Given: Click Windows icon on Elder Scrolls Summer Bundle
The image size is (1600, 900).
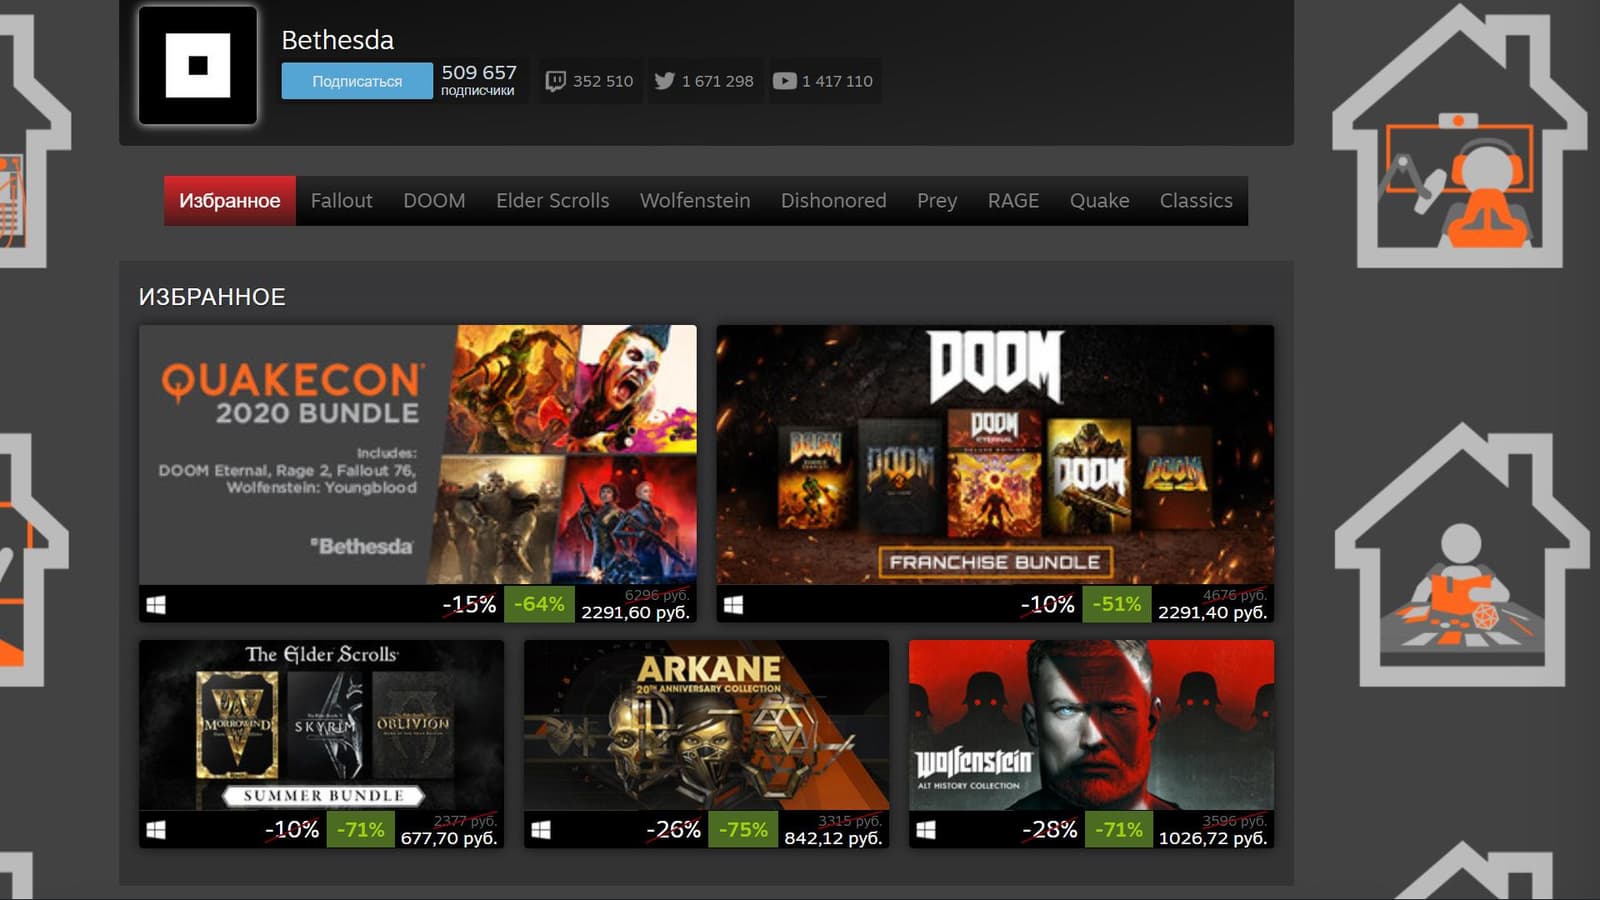Looking at the screenshot, I should [x=156, y=830].
